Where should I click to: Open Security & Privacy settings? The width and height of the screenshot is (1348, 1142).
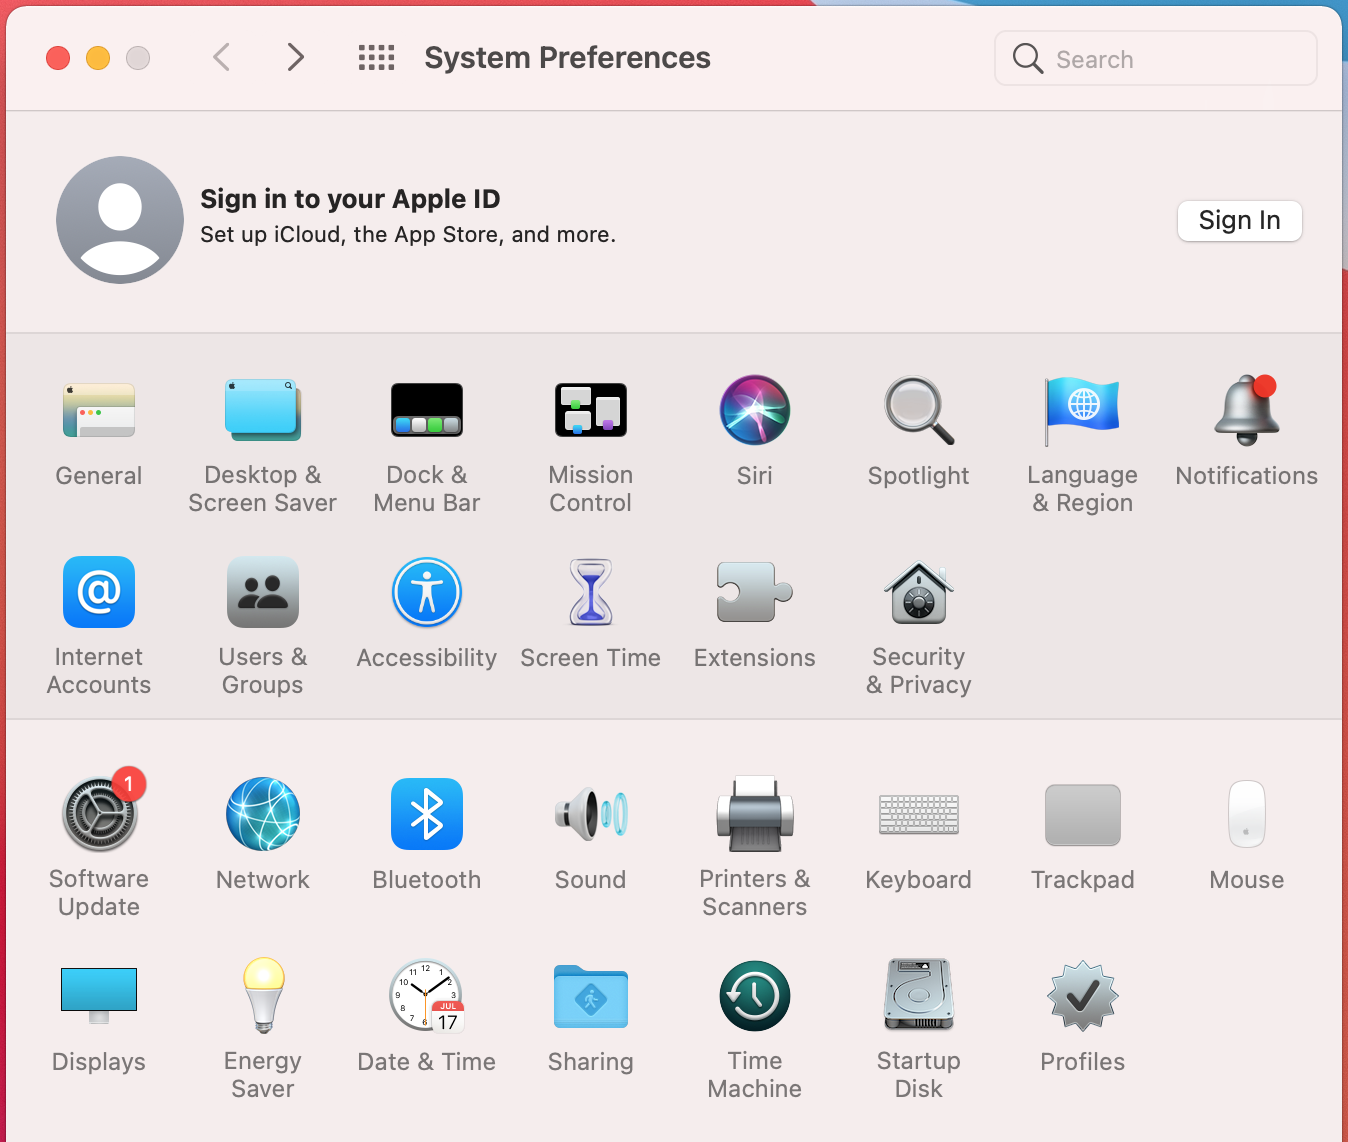[918, 593]
